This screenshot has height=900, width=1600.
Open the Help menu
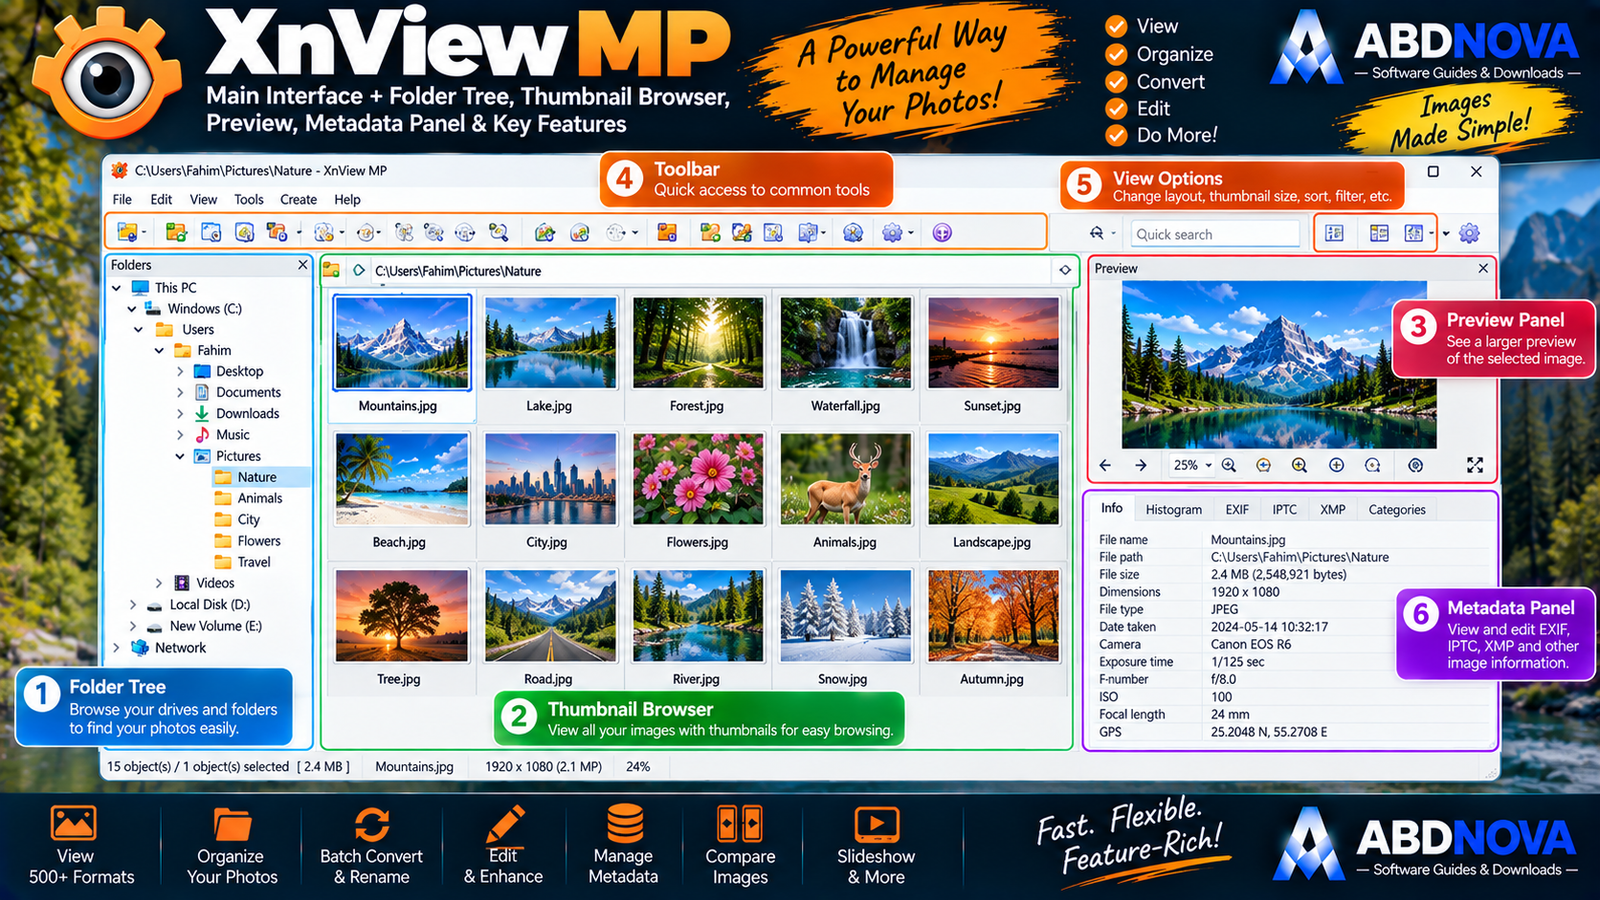point(347,200)
